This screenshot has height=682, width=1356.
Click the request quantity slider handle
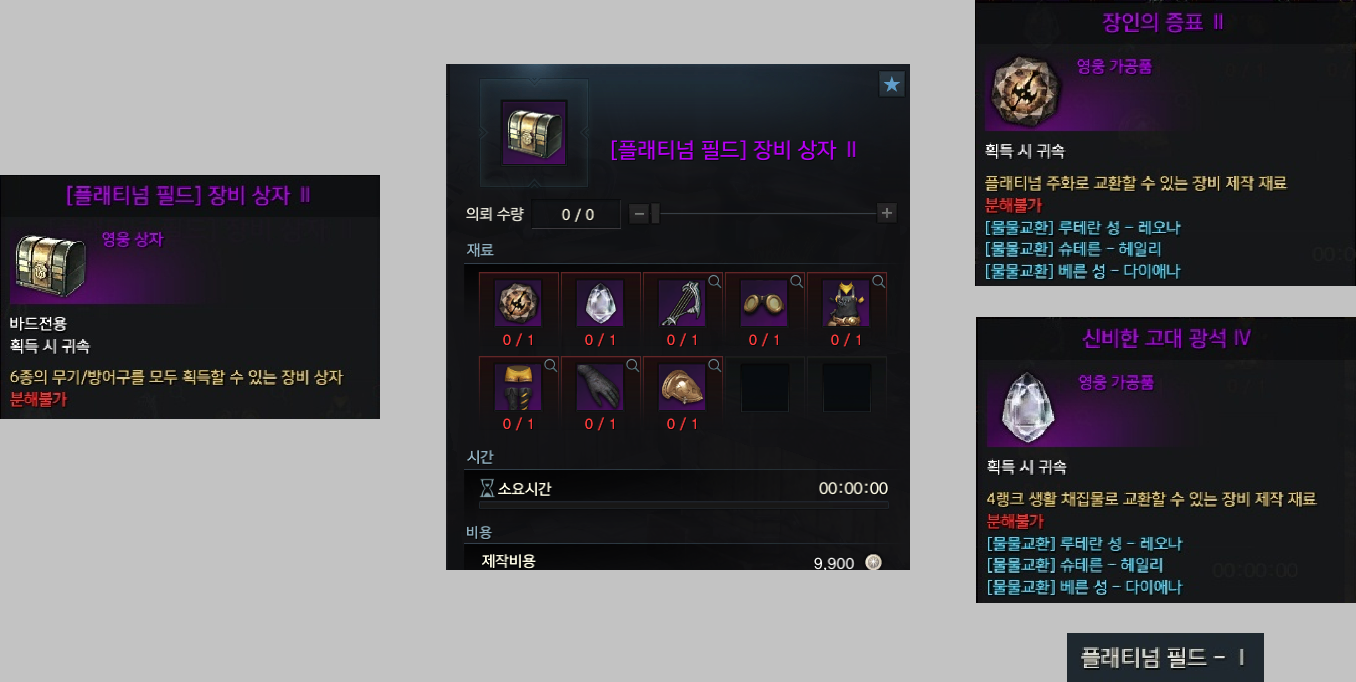coord(655,213)
